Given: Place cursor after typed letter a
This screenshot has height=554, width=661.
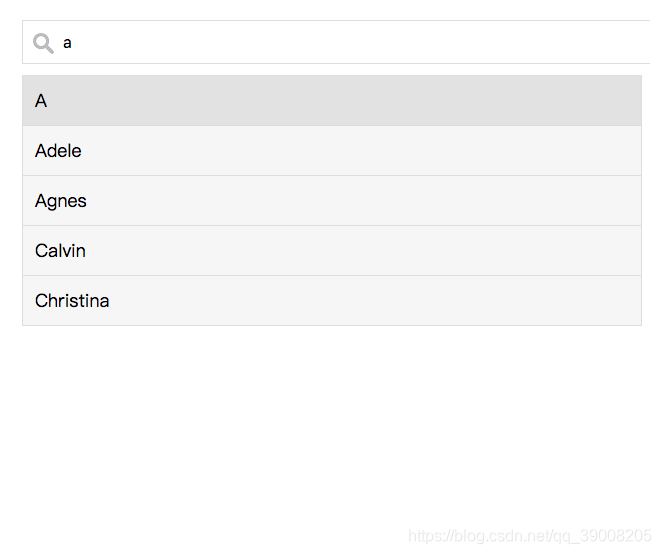Looking at the screenshot, I should click(x=73, y=43).
